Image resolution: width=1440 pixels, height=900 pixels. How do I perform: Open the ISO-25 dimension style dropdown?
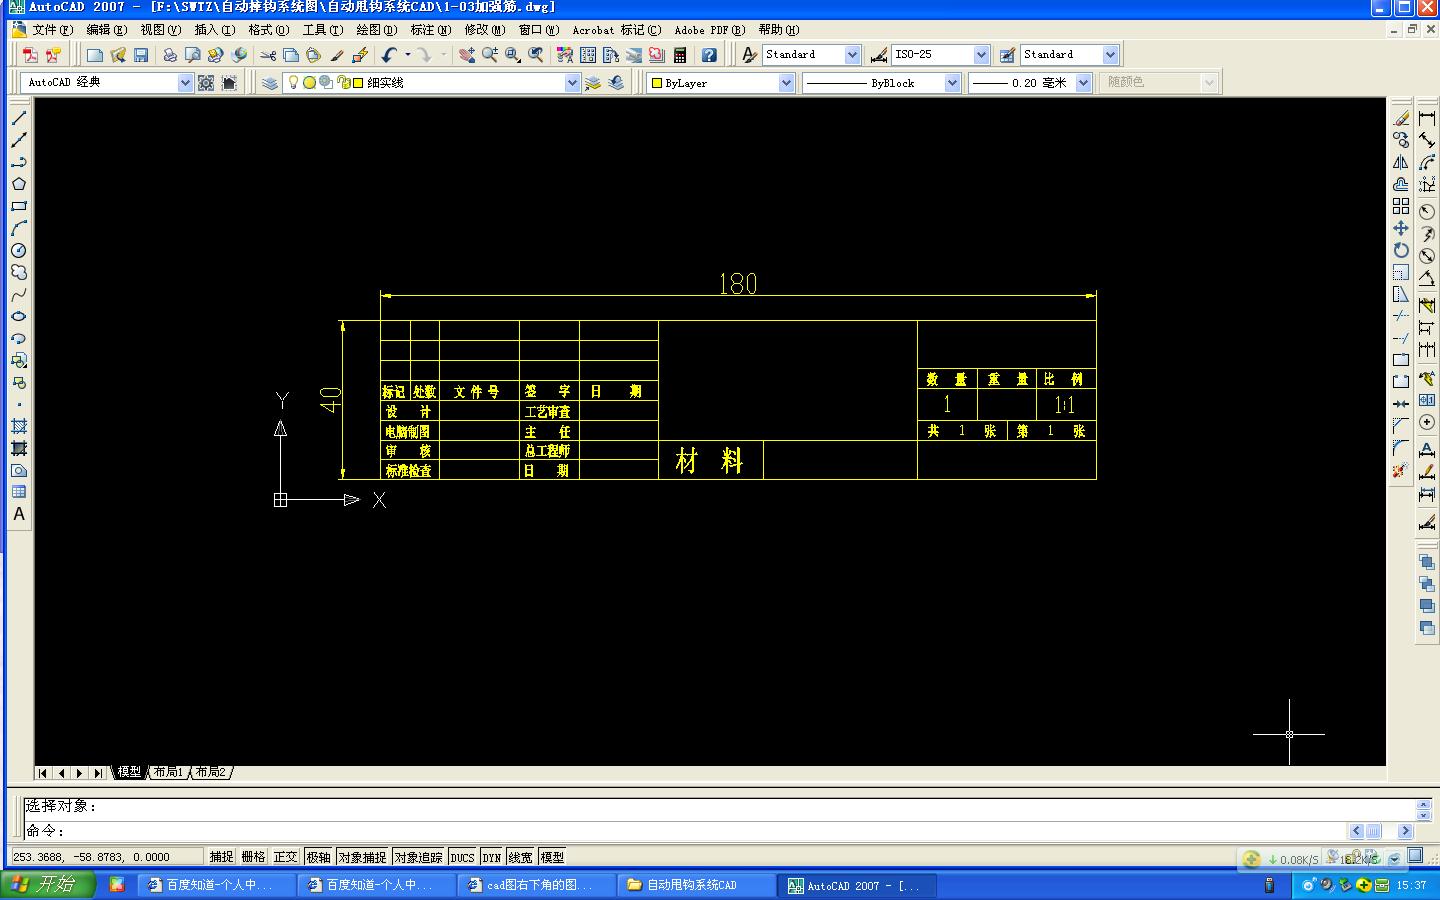(x=981, y=55)
